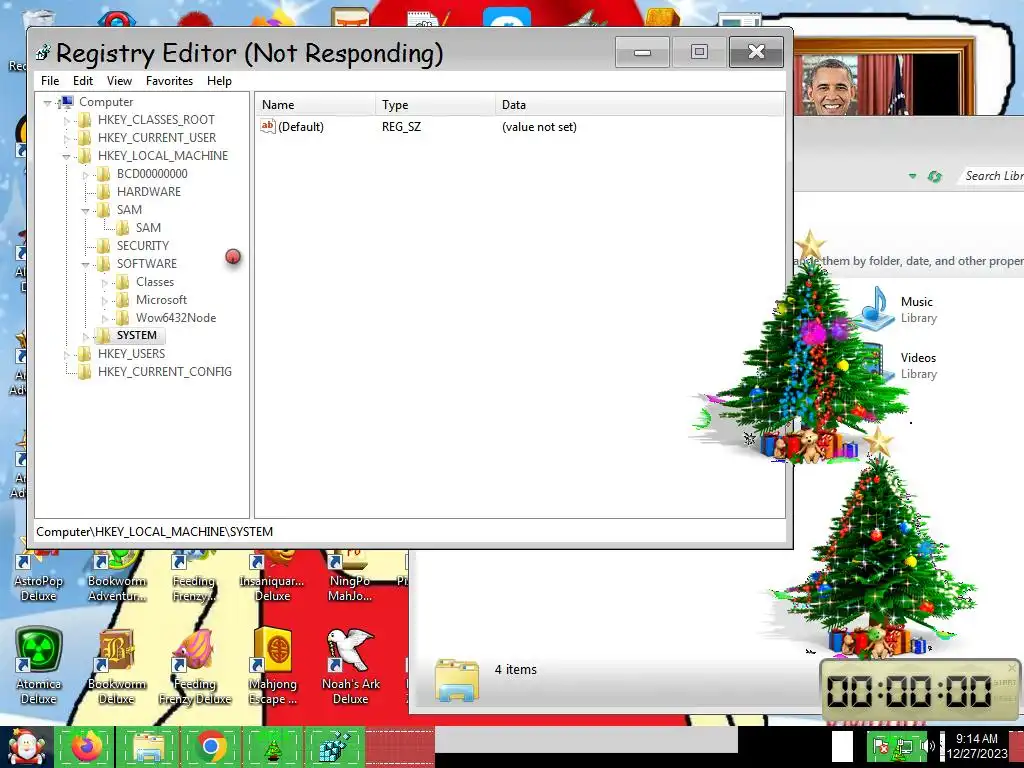Expand the Microsoft subkey

104,300
